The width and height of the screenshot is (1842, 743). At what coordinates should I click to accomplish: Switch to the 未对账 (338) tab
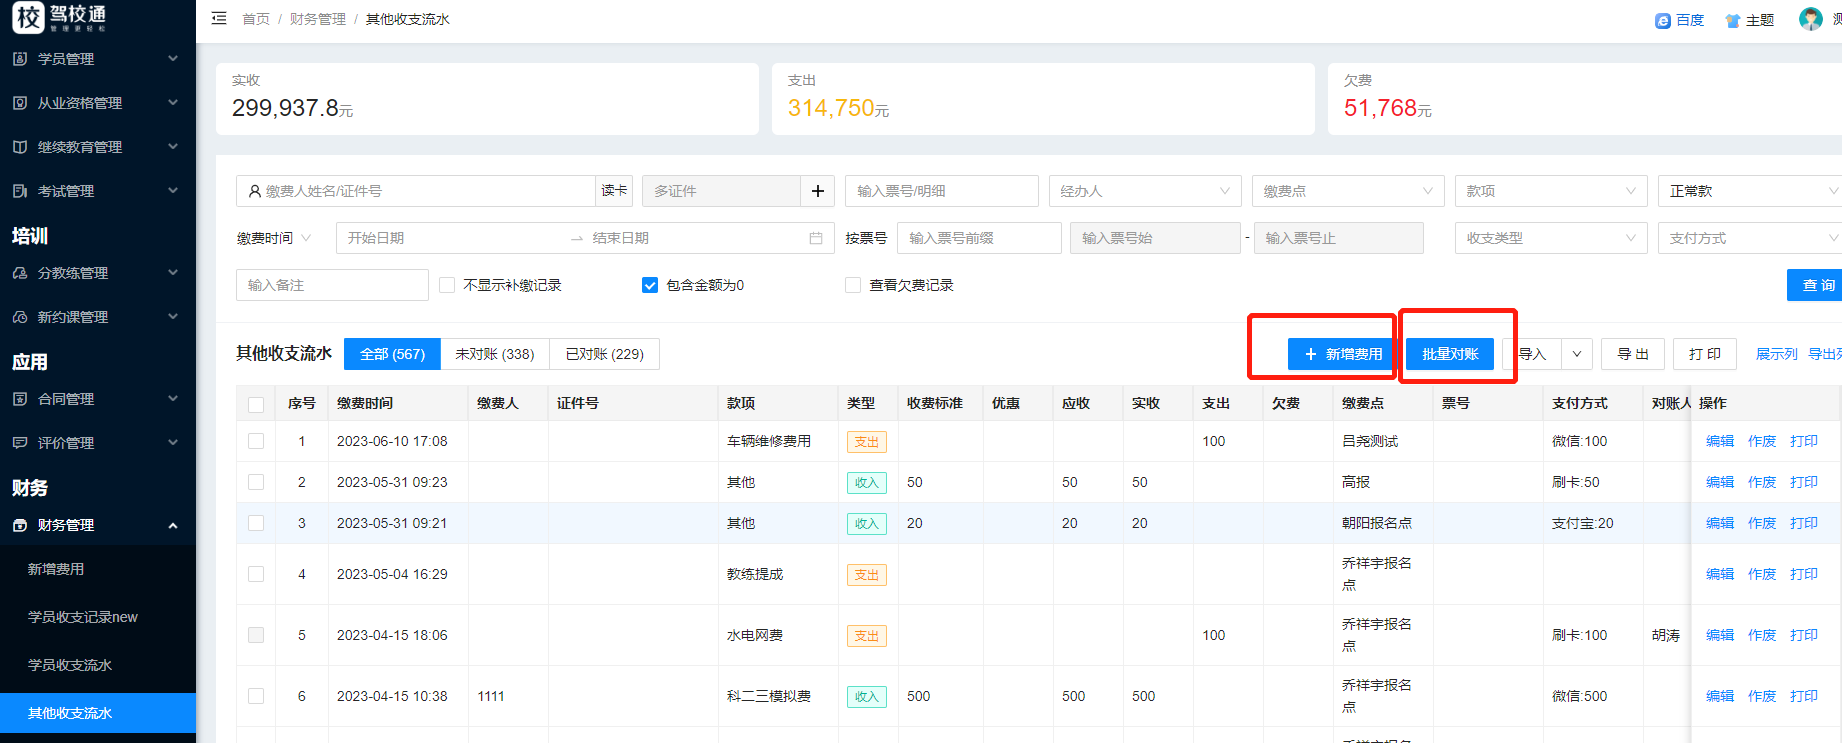tap(495, 354)
